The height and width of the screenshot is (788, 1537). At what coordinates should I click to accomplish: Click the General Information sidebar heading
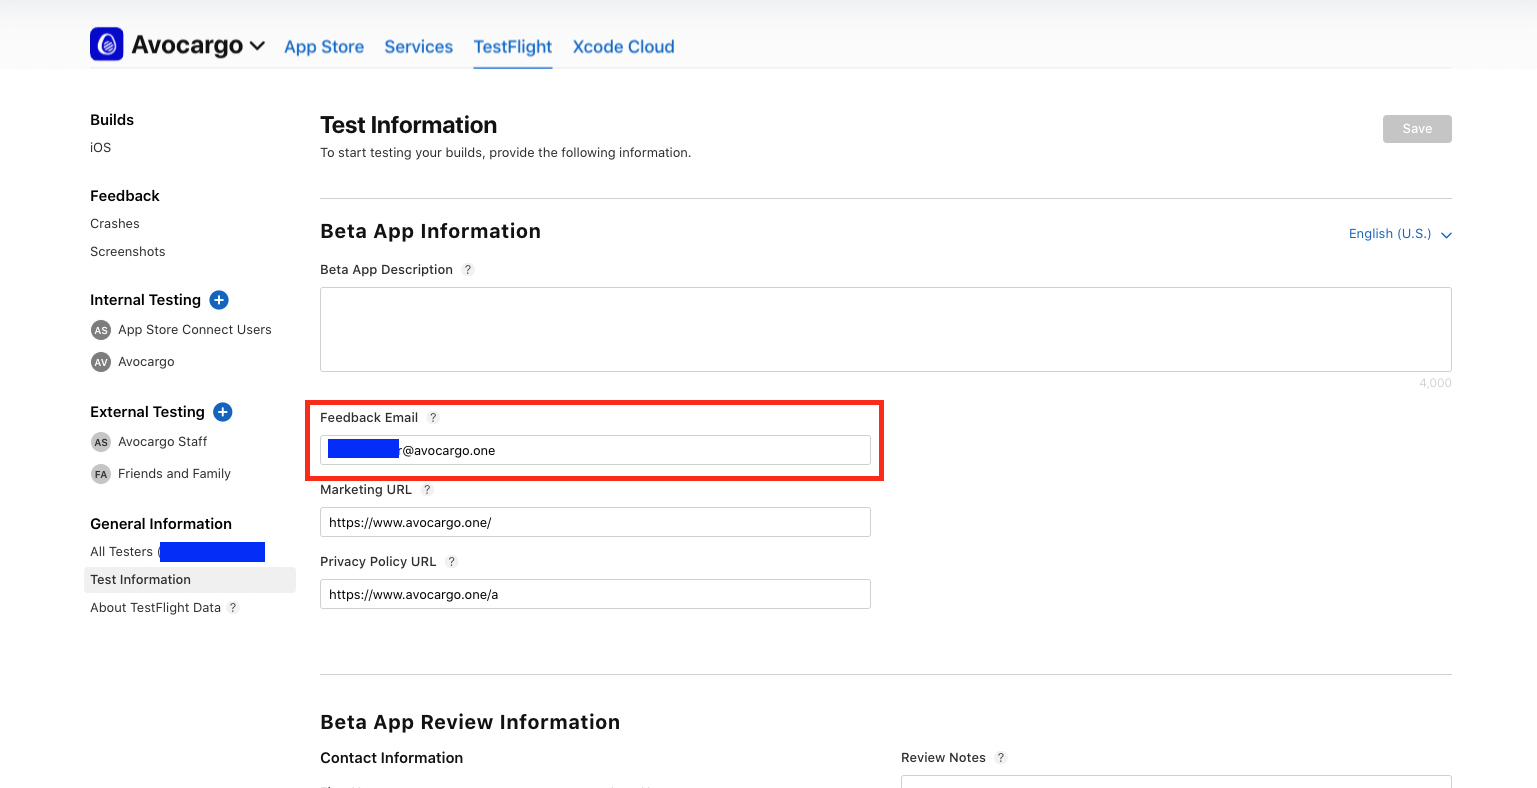click(x=161, y=524)
